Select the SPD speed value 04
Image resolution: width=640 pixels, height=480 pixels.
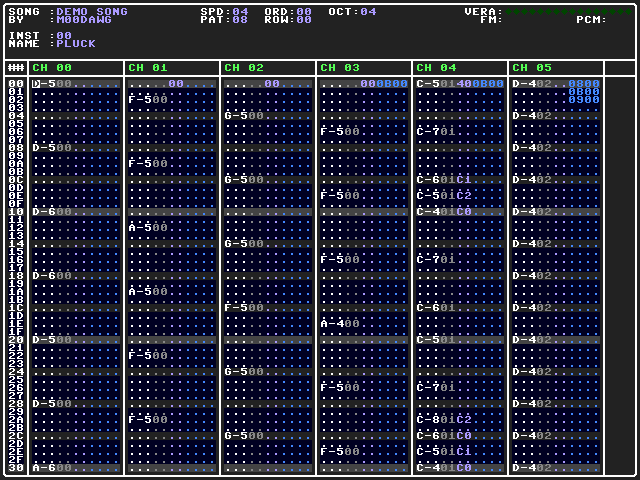coord(240,12)
